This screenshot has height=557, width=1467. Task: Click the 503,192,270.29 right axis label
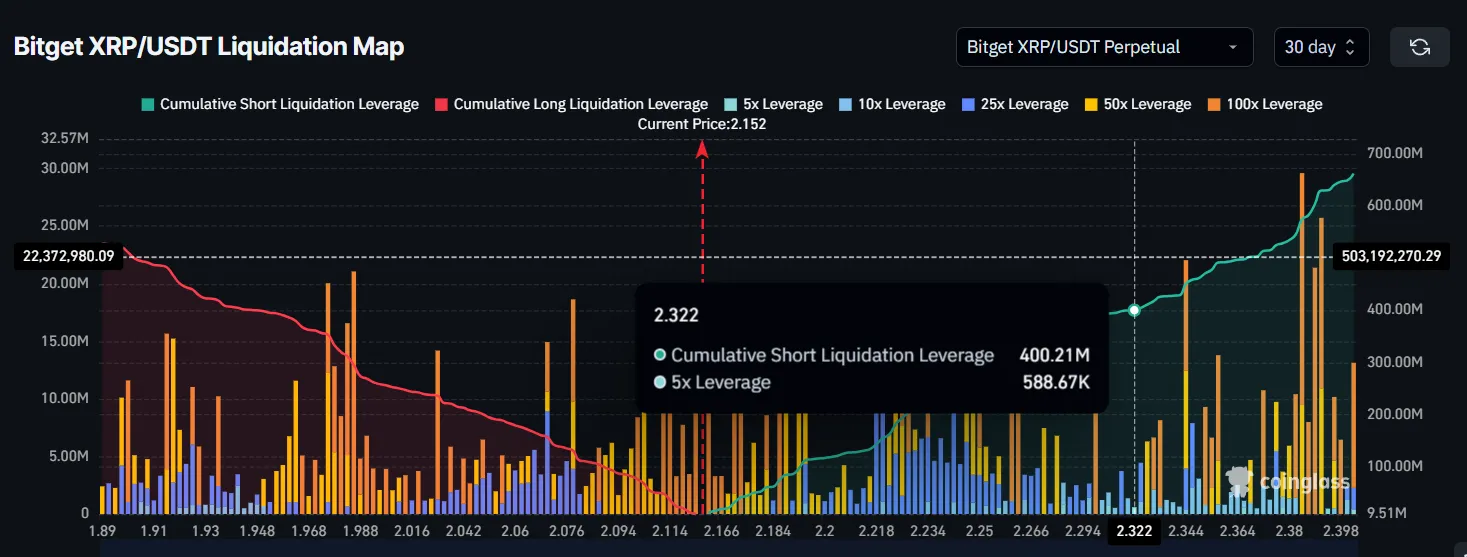coord(1391,256)
